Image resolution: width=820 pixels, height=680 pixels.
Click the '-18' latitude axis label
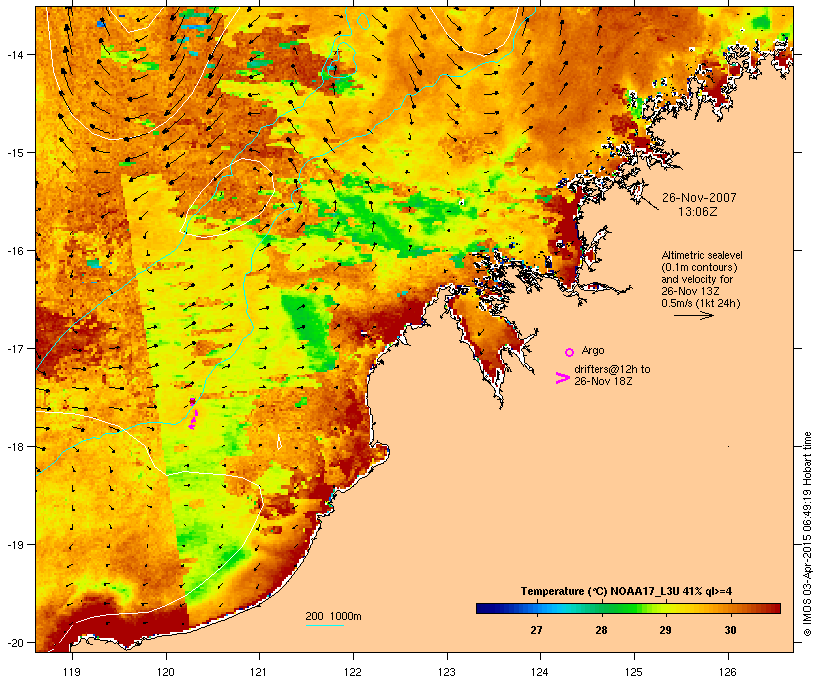14,447
